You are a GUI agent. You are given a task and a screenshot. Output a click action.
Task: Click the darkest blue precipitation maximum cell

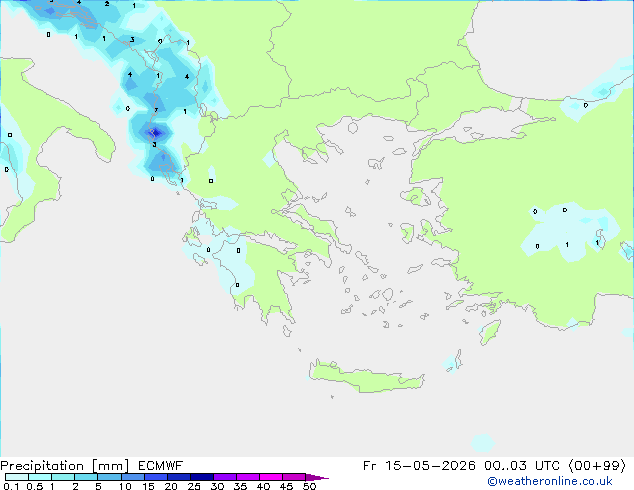coord(154,132)
